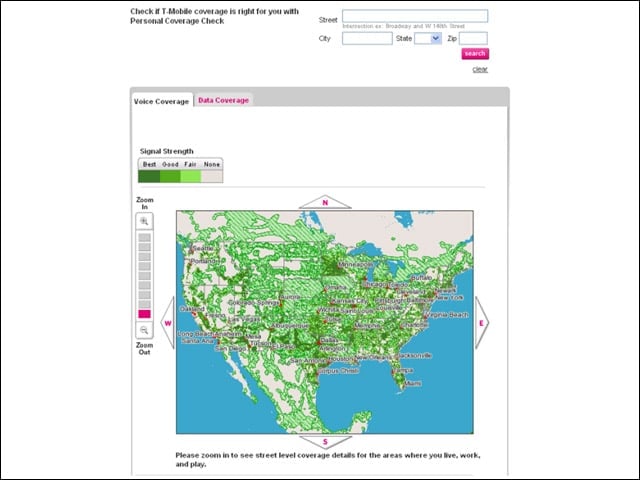Click the Best signal dark green swatch

point(149,176)
